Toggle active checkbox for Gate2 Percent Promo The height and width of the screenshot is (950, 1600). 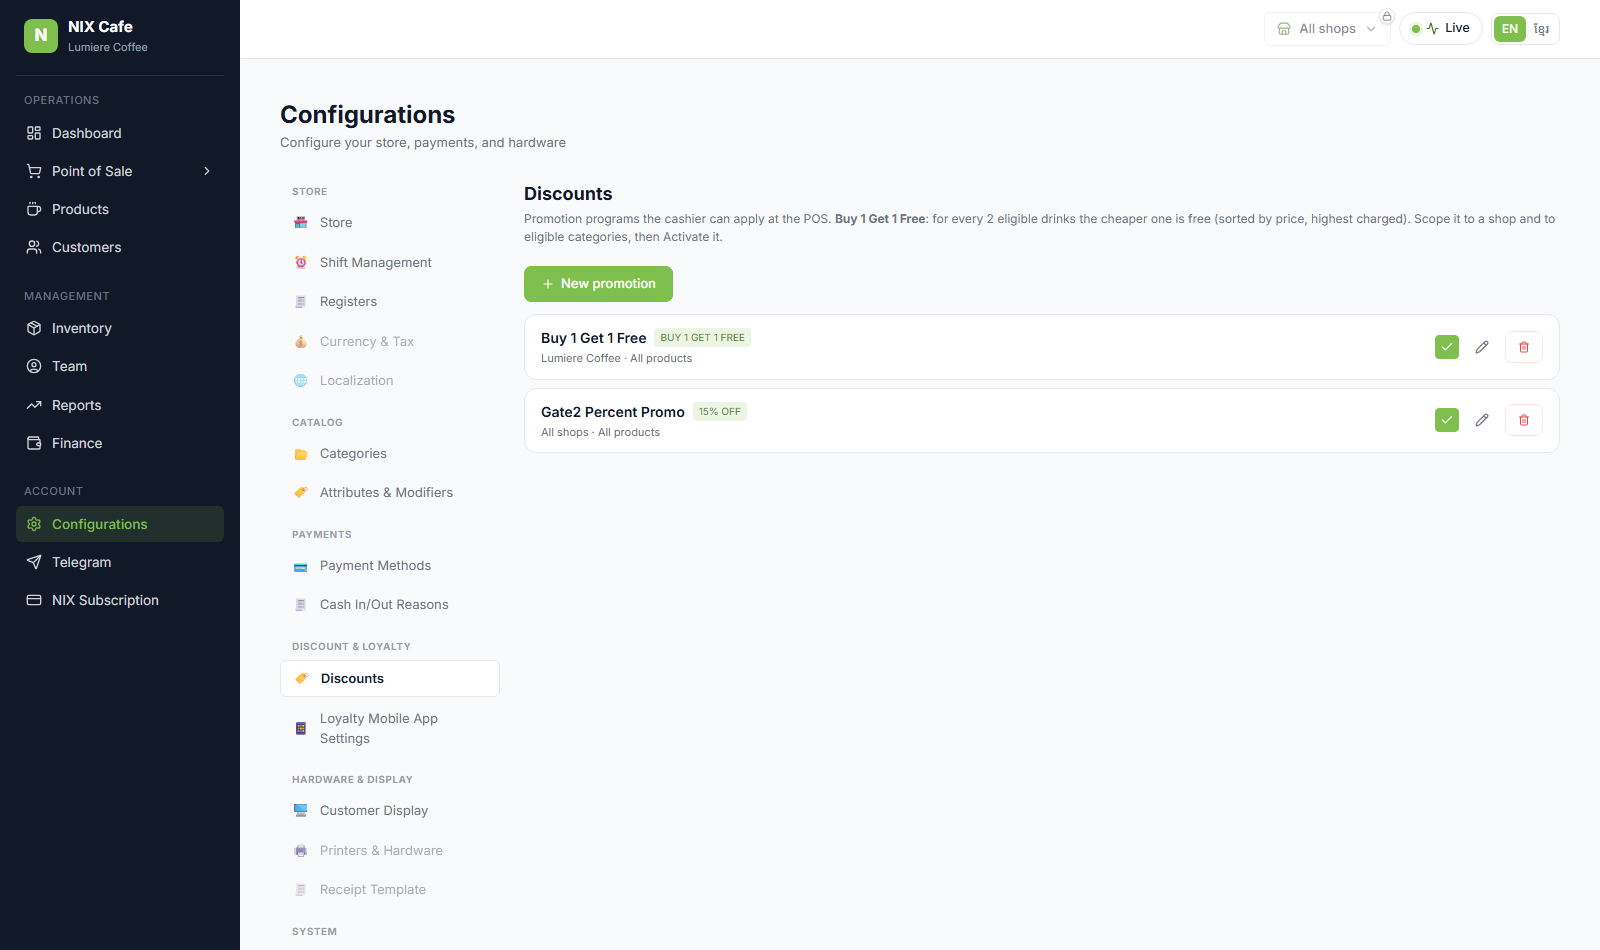pos(1447,420)
